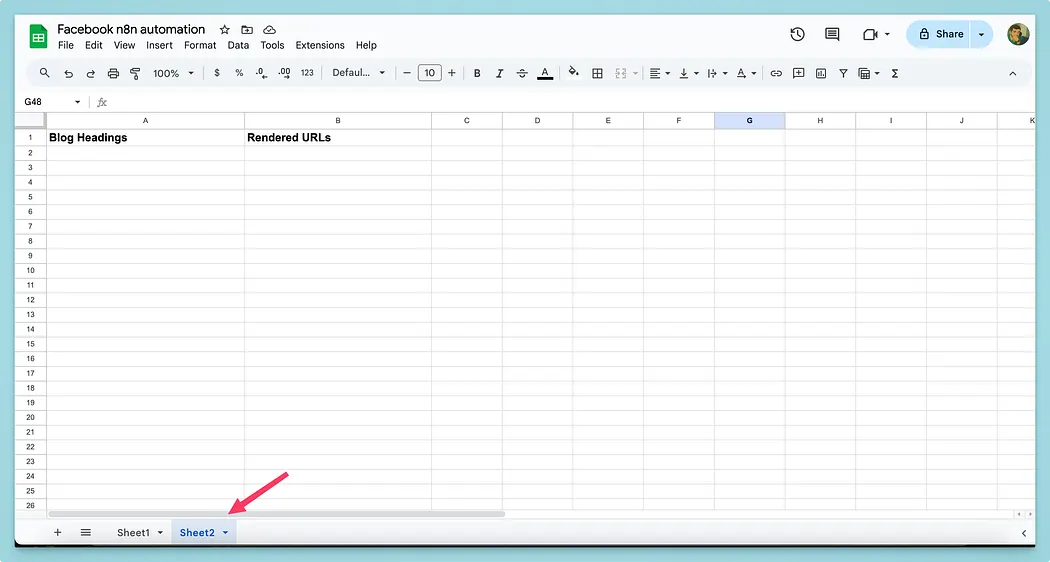
Task: Toggle italic formatting
Action: 500,74
